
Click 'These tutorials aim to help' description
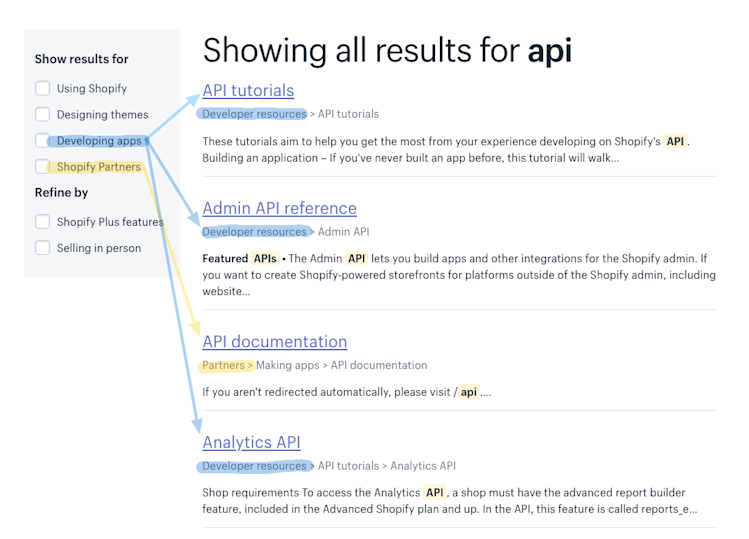click(446, 150)
